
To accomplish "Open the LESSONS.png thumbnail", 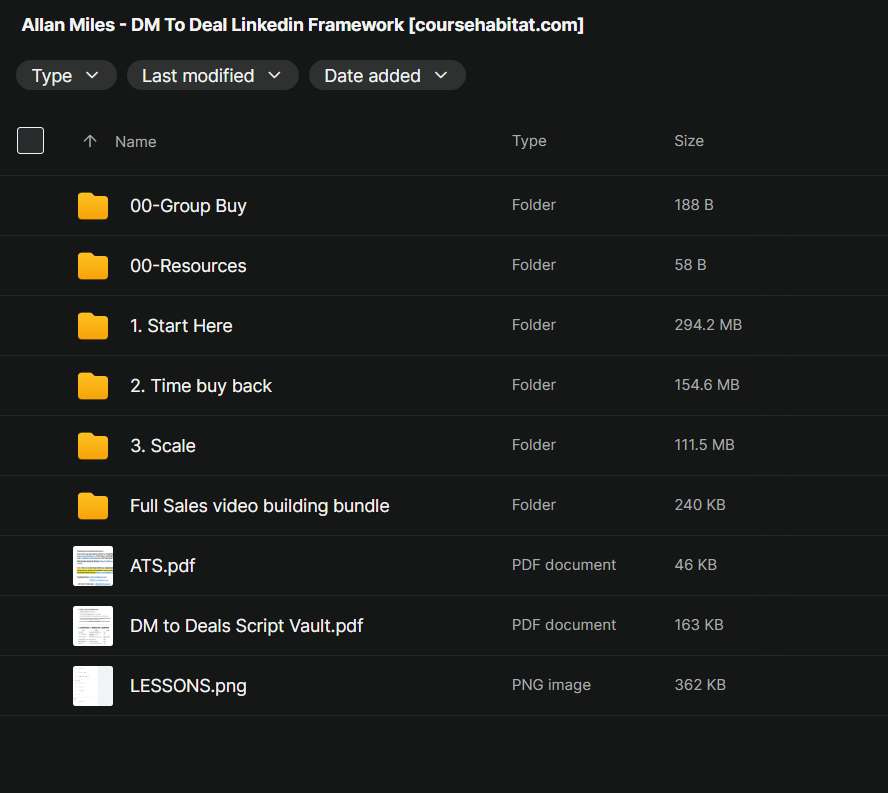I will pos(93,686).
